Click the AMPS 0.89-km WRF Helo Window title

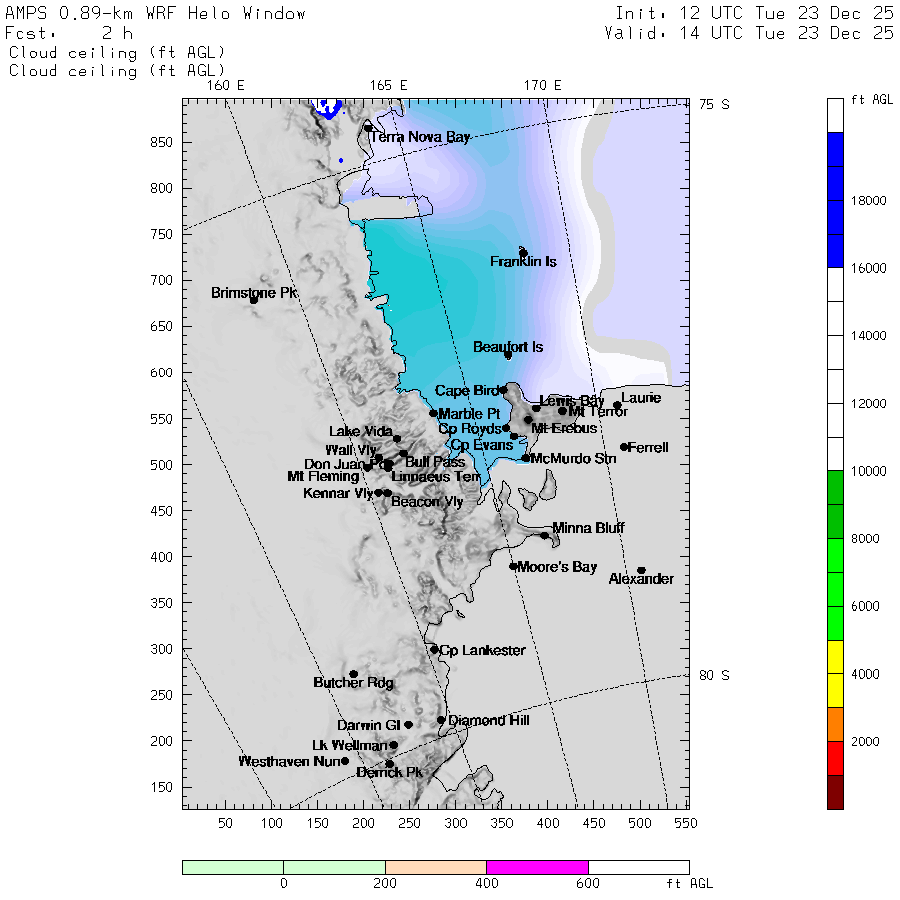point(155,14)
